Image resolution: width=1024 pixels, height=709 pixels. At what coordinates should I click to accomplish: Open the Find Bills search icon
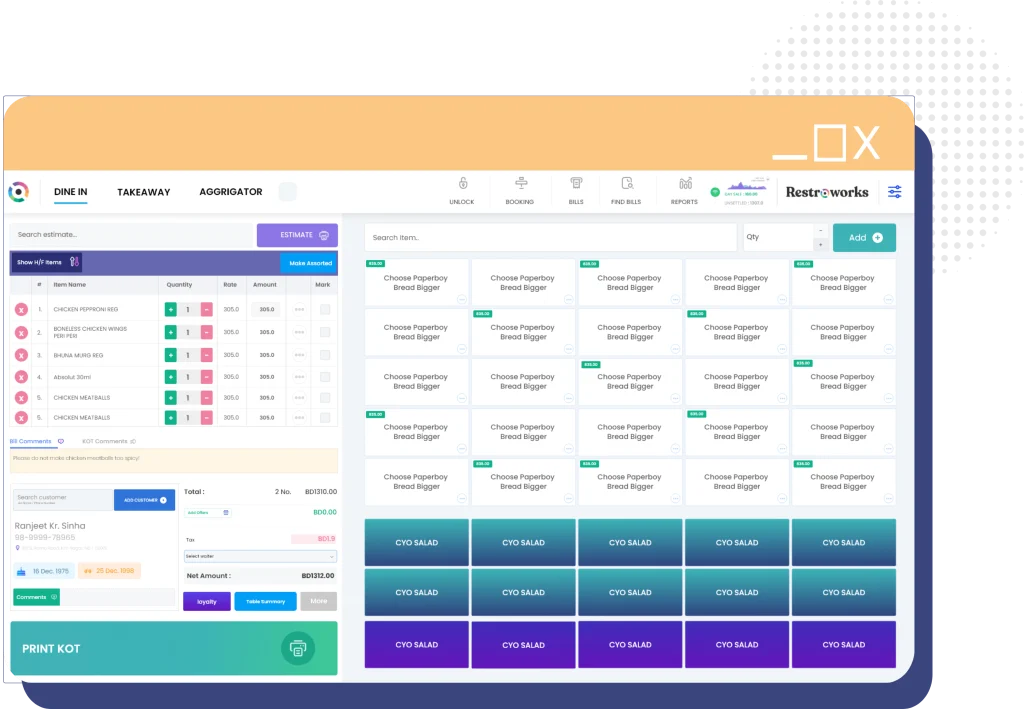point(627,184)
